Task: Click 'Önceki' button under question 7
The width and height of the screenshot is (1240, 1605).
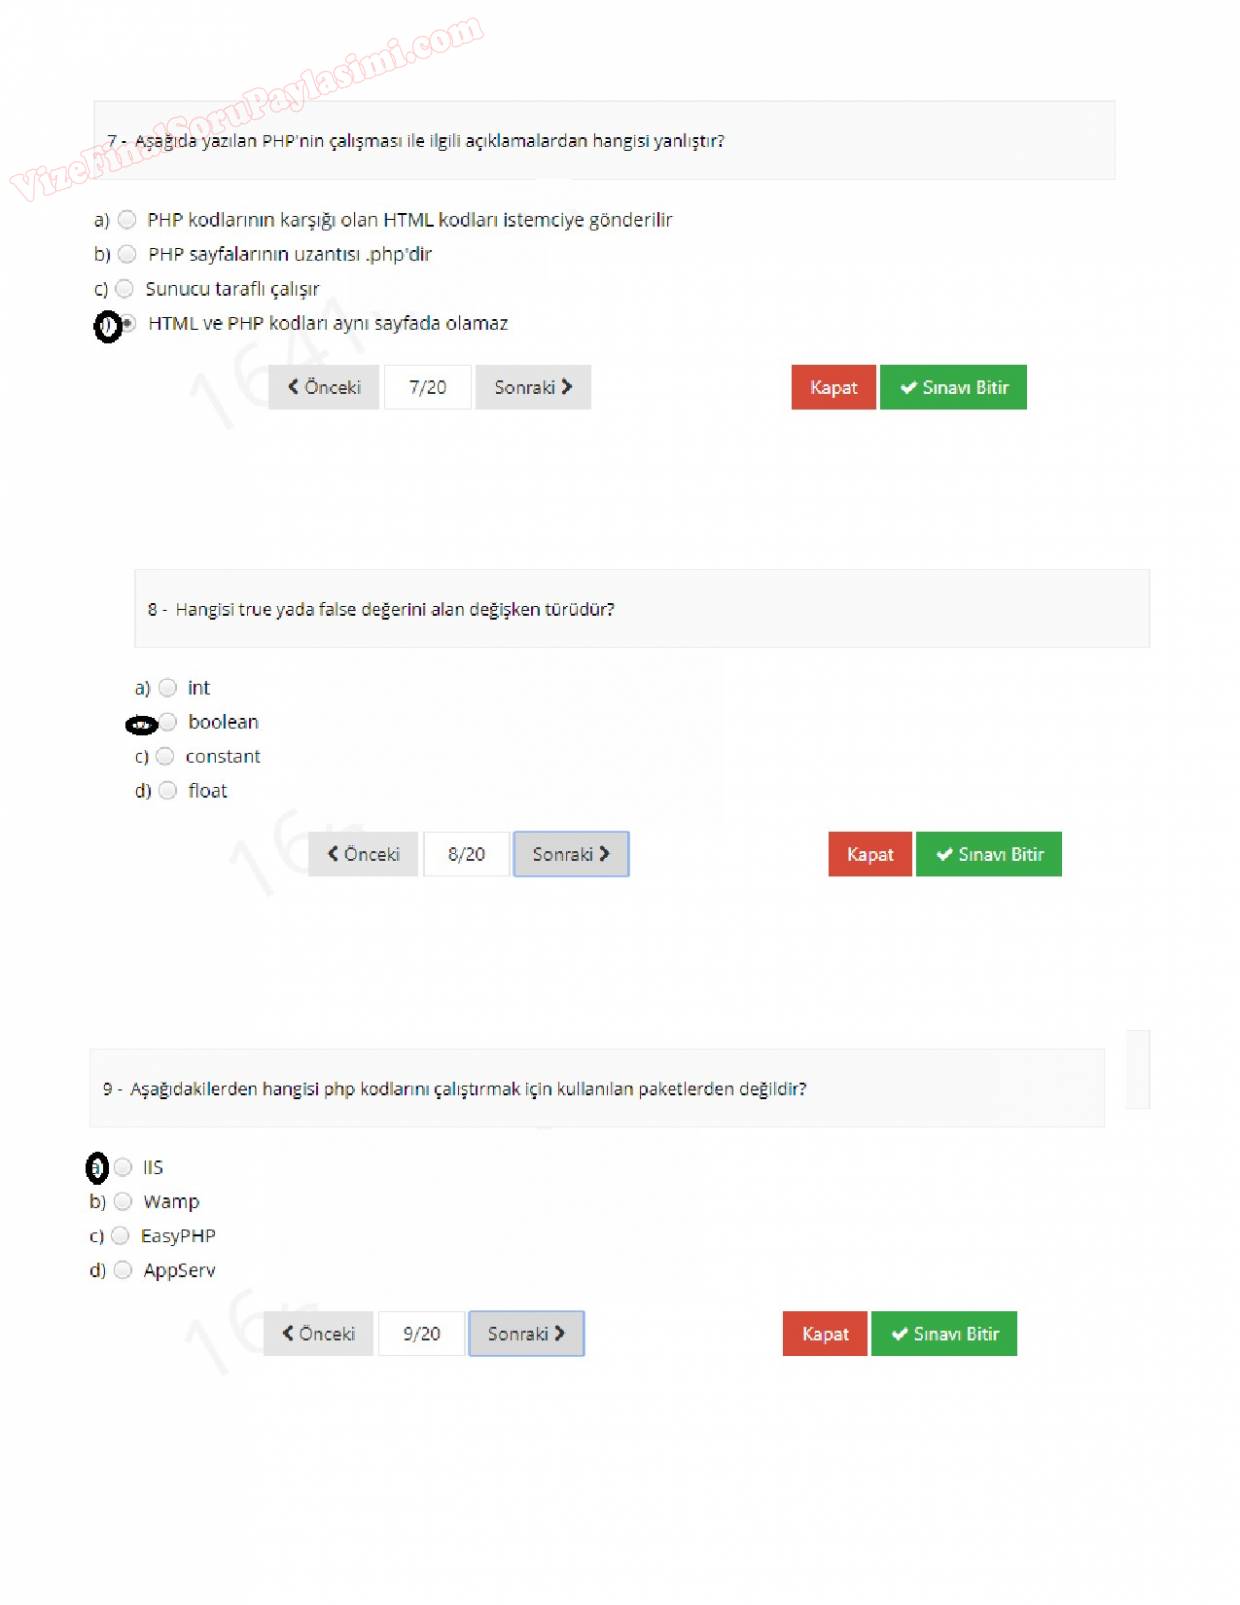Action: point(324,387)
